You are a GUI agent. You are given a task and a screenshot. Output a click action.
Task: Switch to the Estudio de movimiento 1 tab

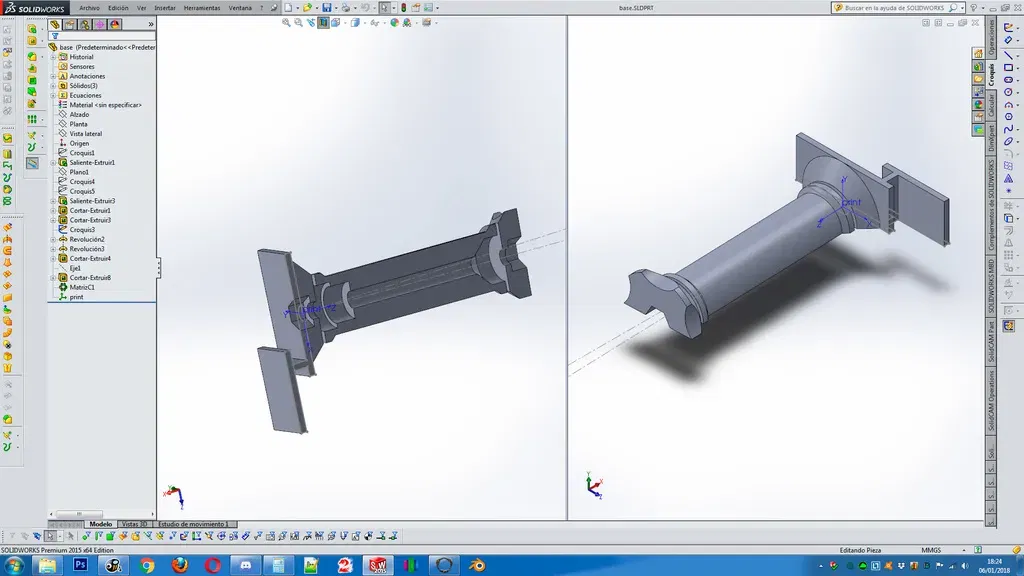coord(193,521)
